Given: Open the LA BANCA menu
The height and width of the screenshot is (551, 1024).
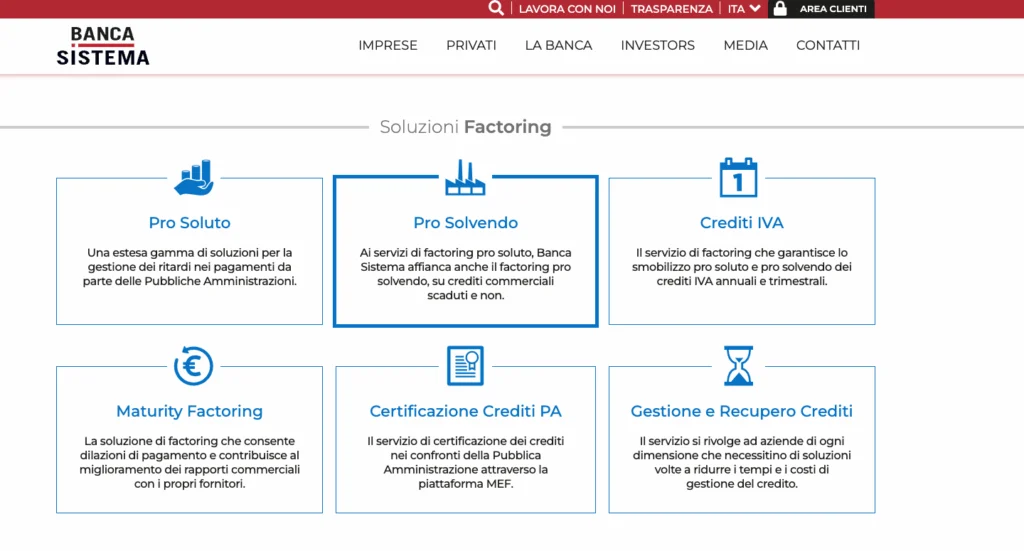Looking at the screenshot, I should click(558, 45).
